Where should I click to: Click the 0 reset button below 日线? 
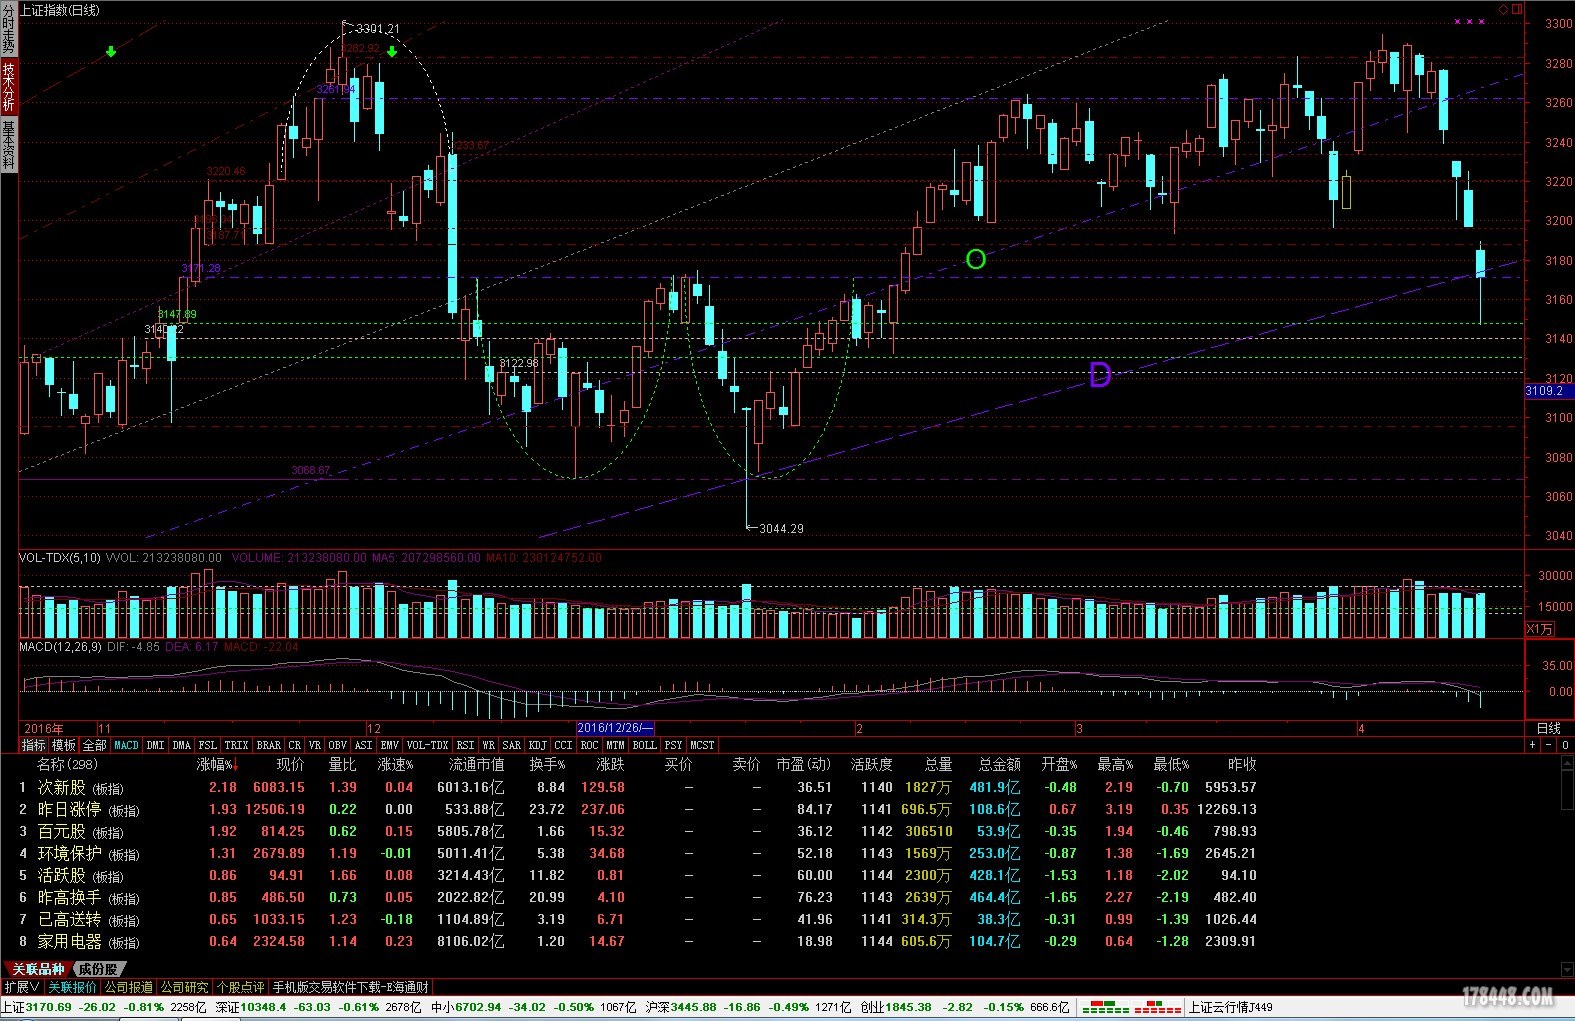[x=1565, y=745]
